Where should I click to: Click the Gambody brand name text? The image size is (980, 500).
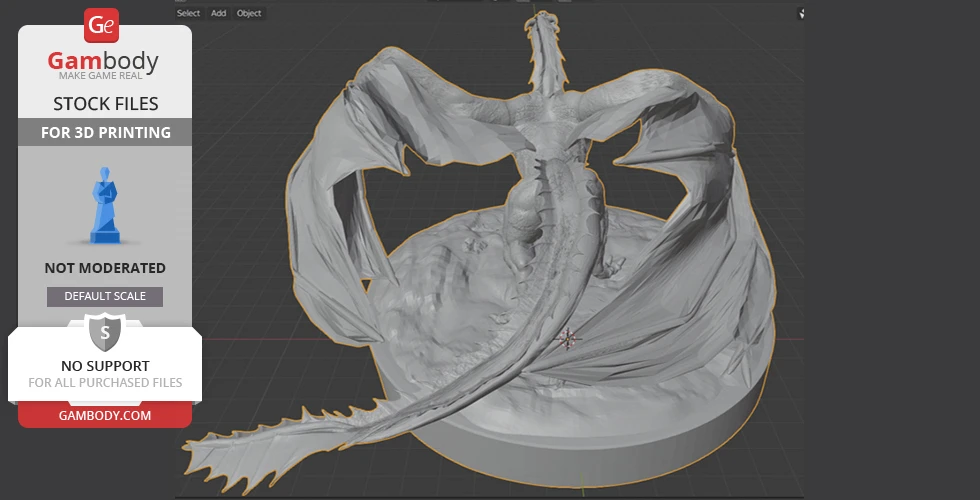[103, 62]
